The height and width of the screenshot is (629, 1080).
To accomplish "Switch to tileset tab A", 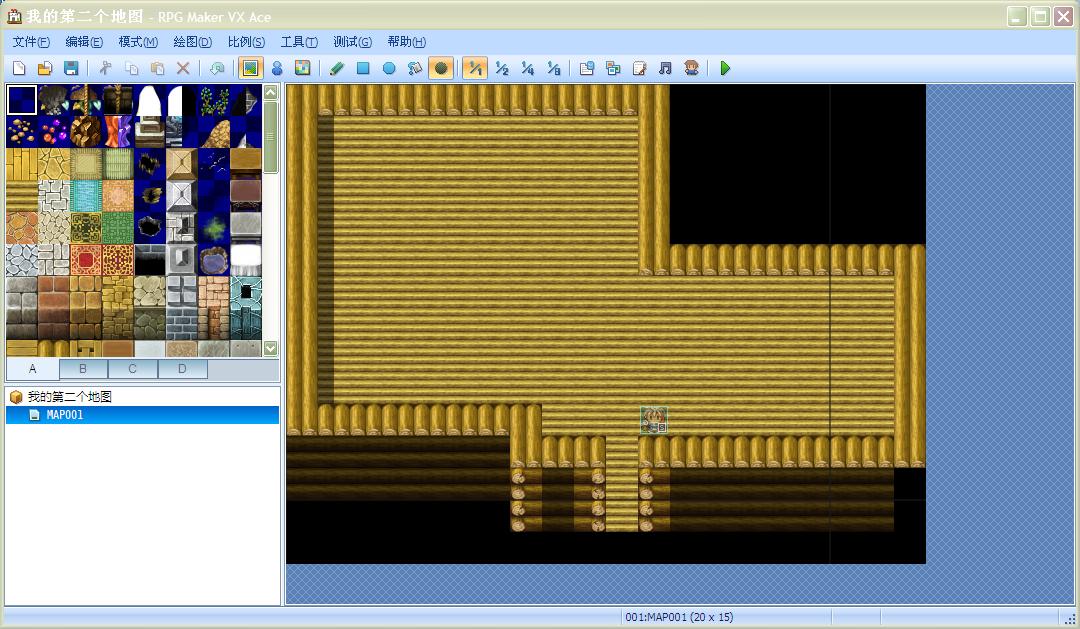I will click(x=32, y=369).
